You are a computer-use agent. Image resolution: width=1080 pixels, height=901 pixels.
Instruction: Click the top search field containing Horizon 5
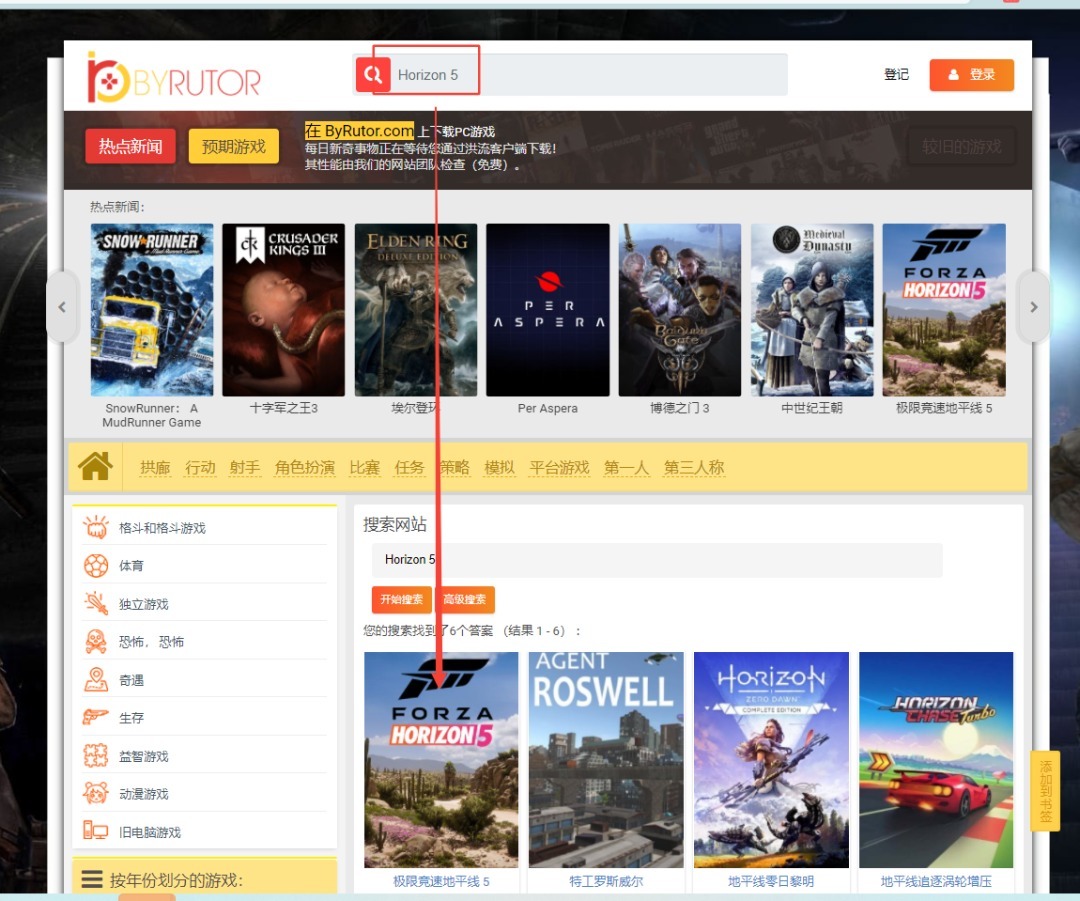pyautogui.click(x=590, y=75)
